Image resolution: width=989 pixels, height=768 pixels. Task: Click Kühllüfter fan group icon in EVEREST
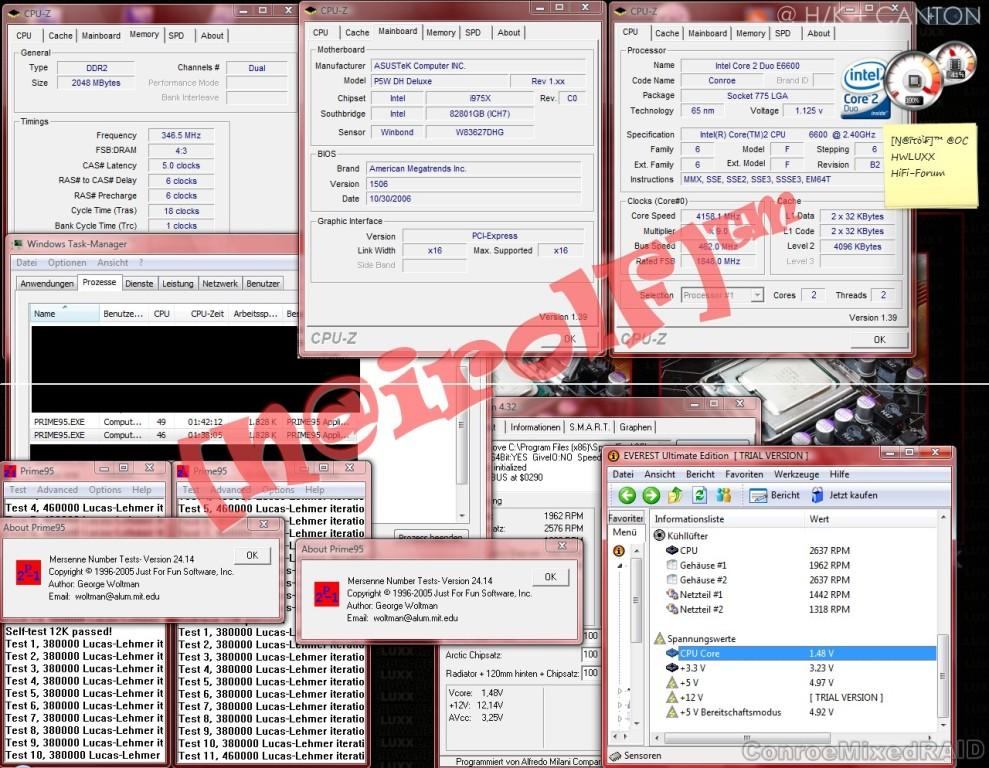pos(660,535)
